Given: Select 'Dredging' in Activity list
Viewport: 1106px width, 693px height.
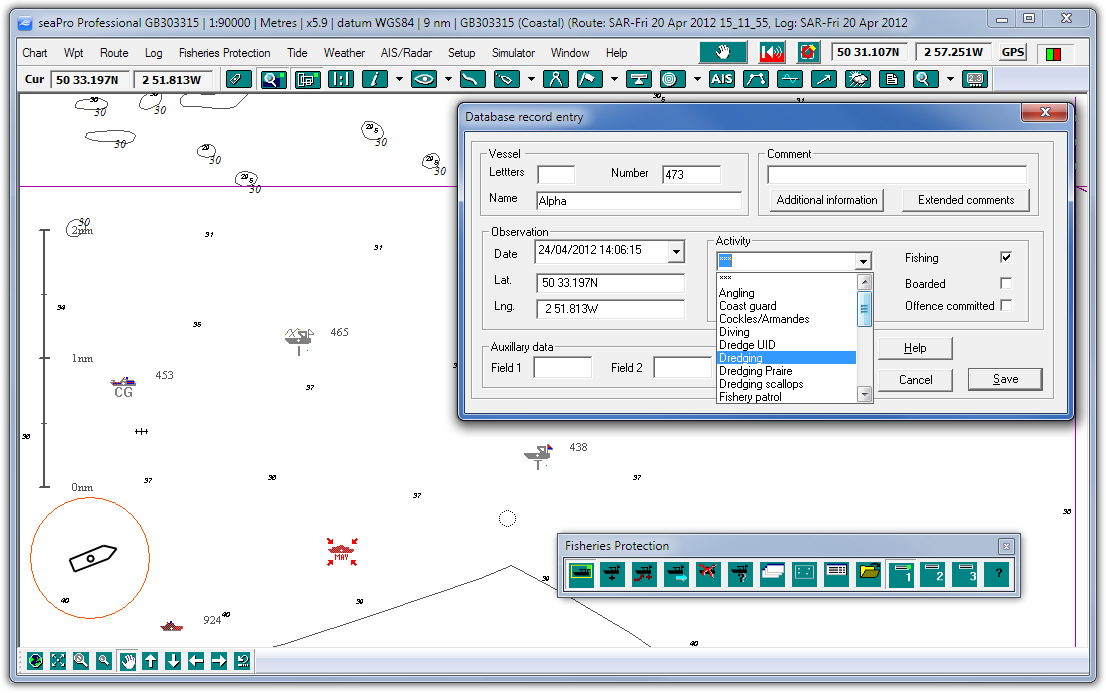Looking at the screenshot, I should click(x=786, y=358).
